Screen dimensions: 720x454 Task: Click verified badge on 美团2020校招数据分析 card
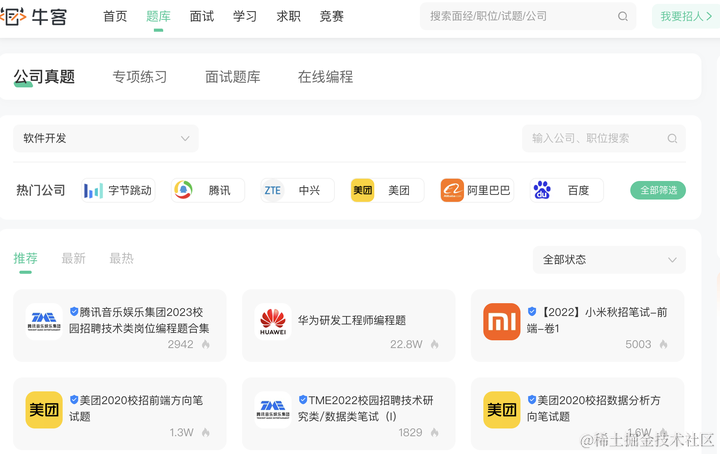(532, 400)
